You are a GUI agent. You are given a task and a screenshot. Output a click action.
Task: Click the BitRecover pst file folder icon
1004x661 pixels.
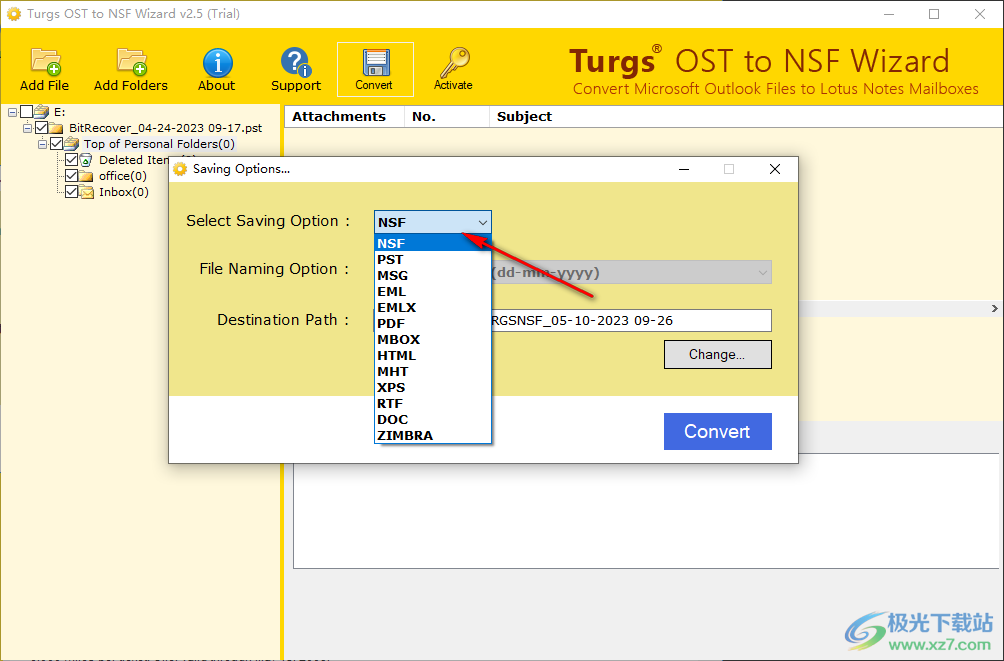pos(56,128)
